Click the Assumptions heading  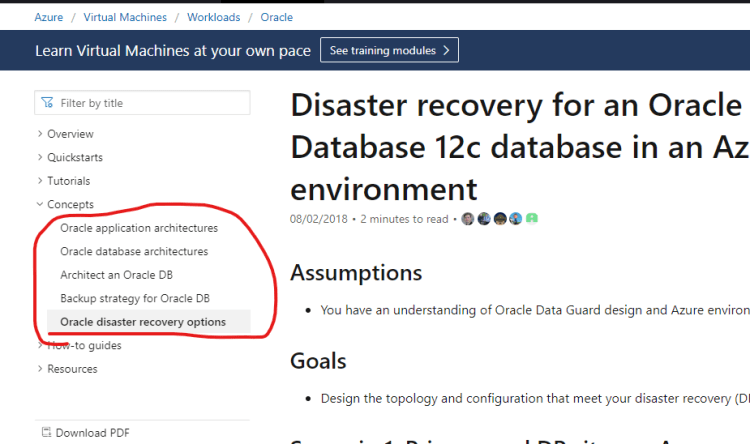tap(356, 273)
